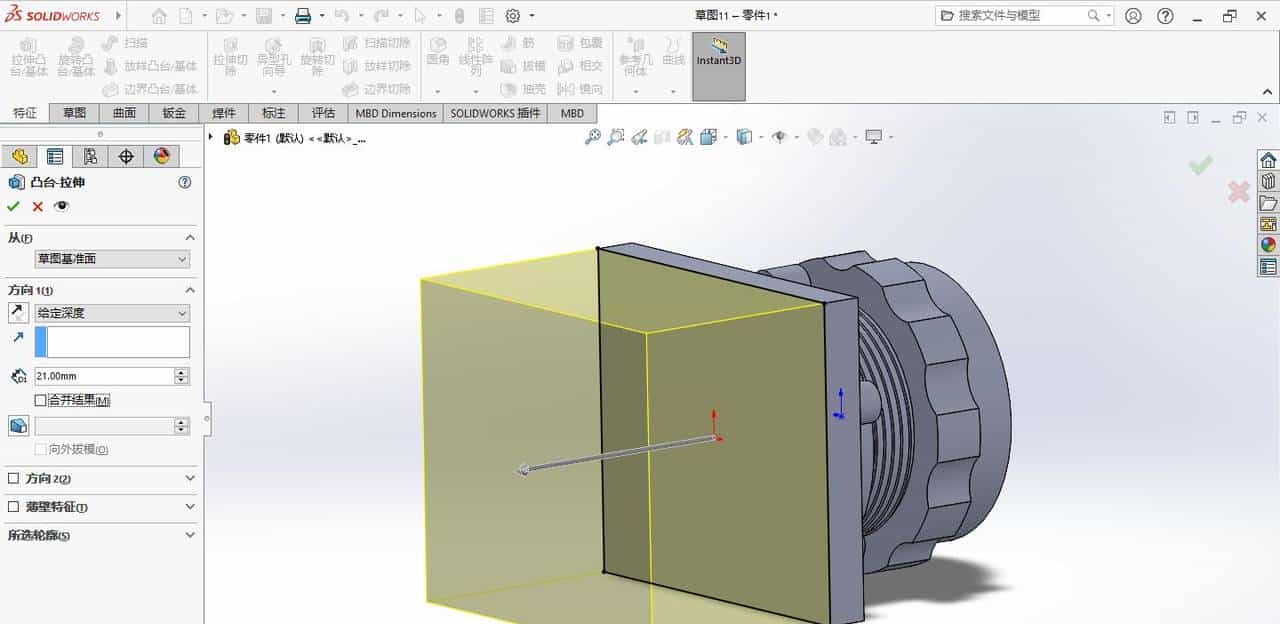The image size is (1280, 624).
Task: Select the 圆角 fillet icon
Action: (437, 50)
